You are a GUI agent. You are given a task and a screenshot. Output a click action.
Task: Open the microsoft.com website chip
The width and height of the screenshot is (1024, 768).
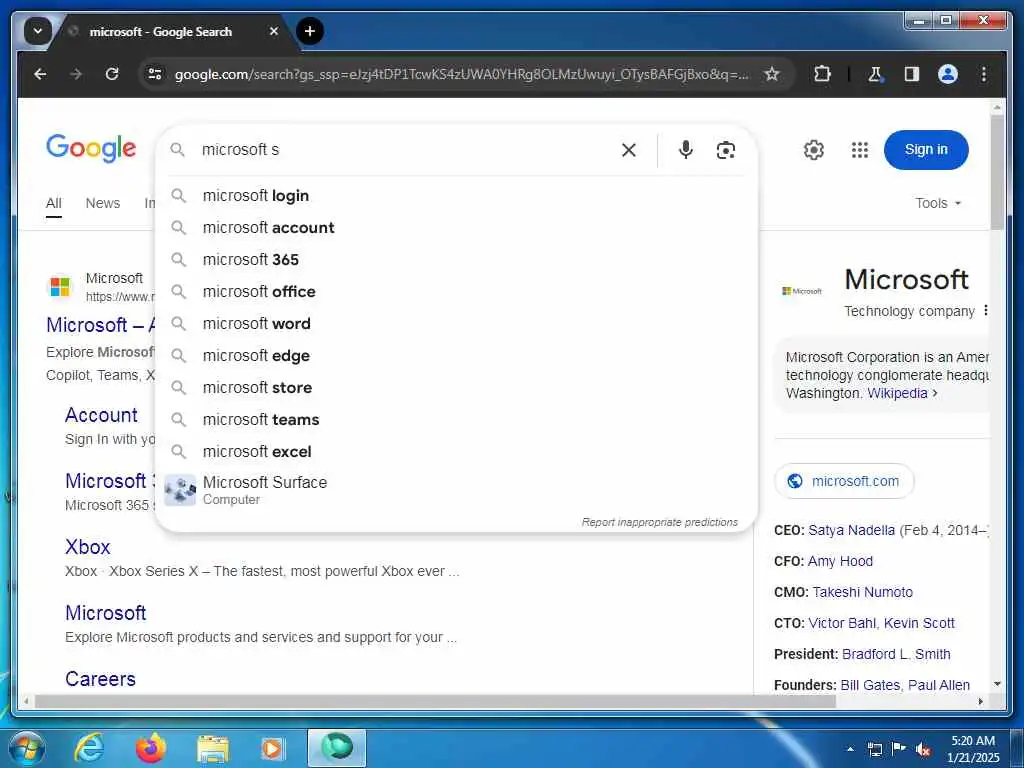844,481
